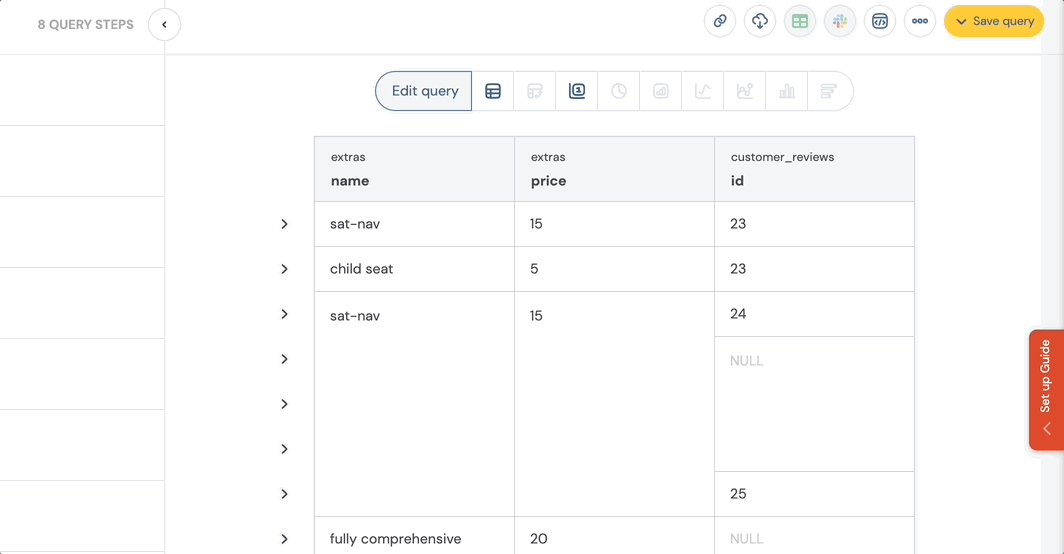
Task: Select the bar chart view icon
Action: [787, 91]
